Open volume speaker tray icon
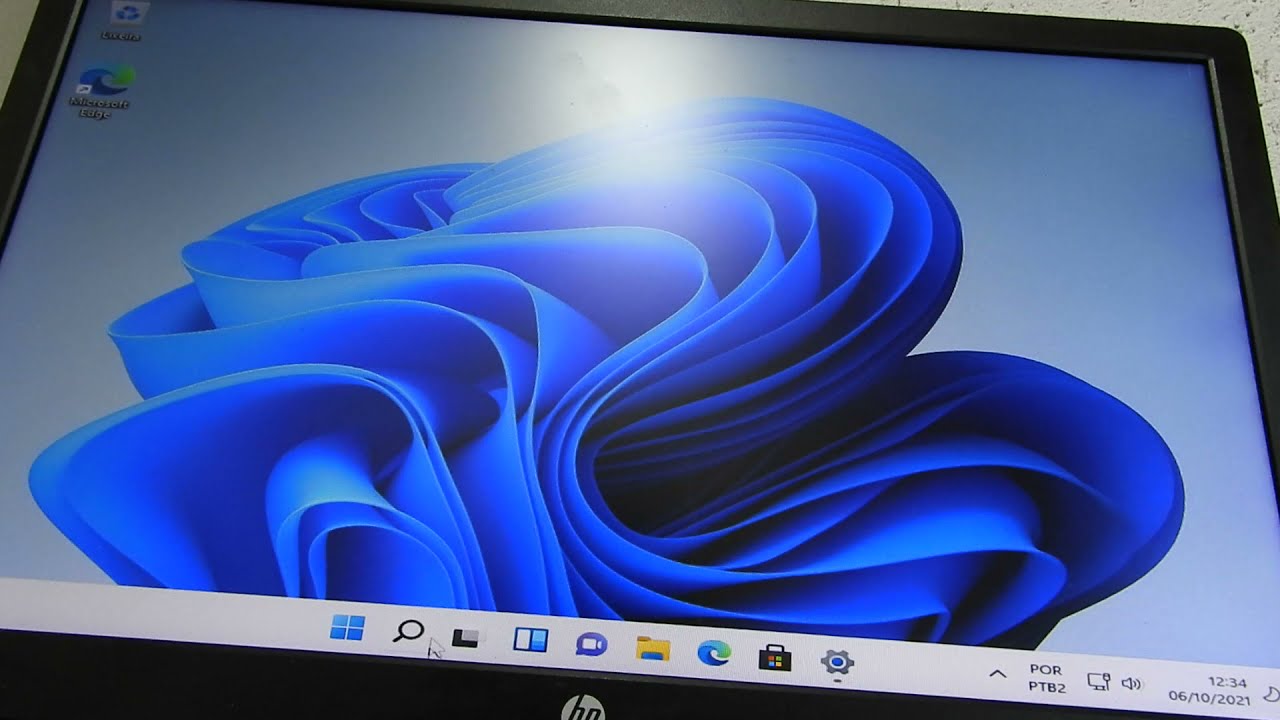Viewport: 1280px width, 720px height. [x=1132, y=685]
